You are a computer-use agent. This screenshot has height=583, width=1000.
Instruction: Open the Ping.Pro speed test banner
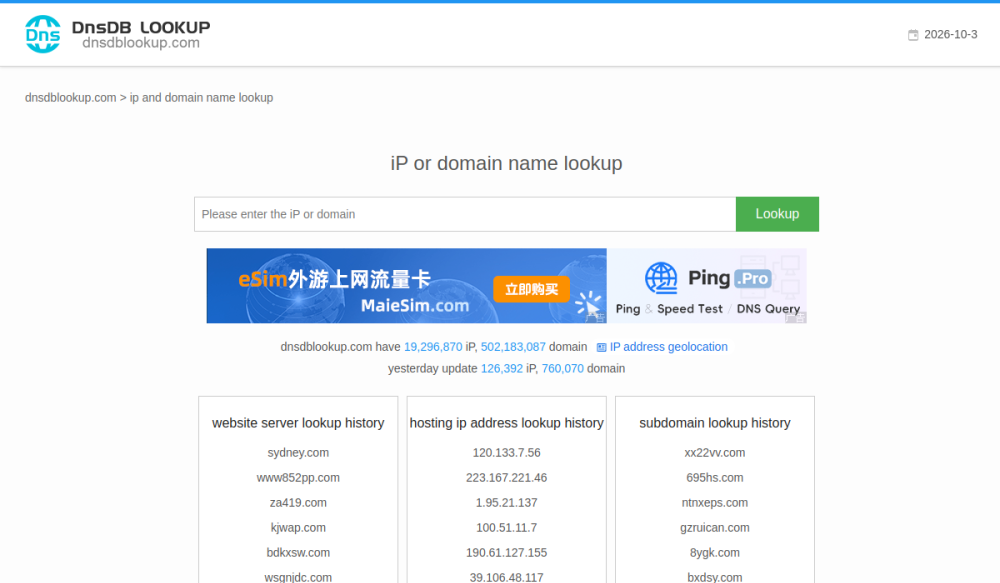point(707,286)
